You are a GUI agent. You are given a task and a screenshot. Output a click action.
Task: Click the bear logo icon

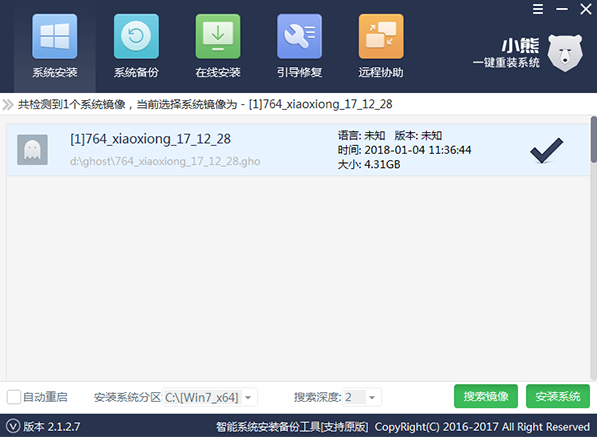point(565,53)
